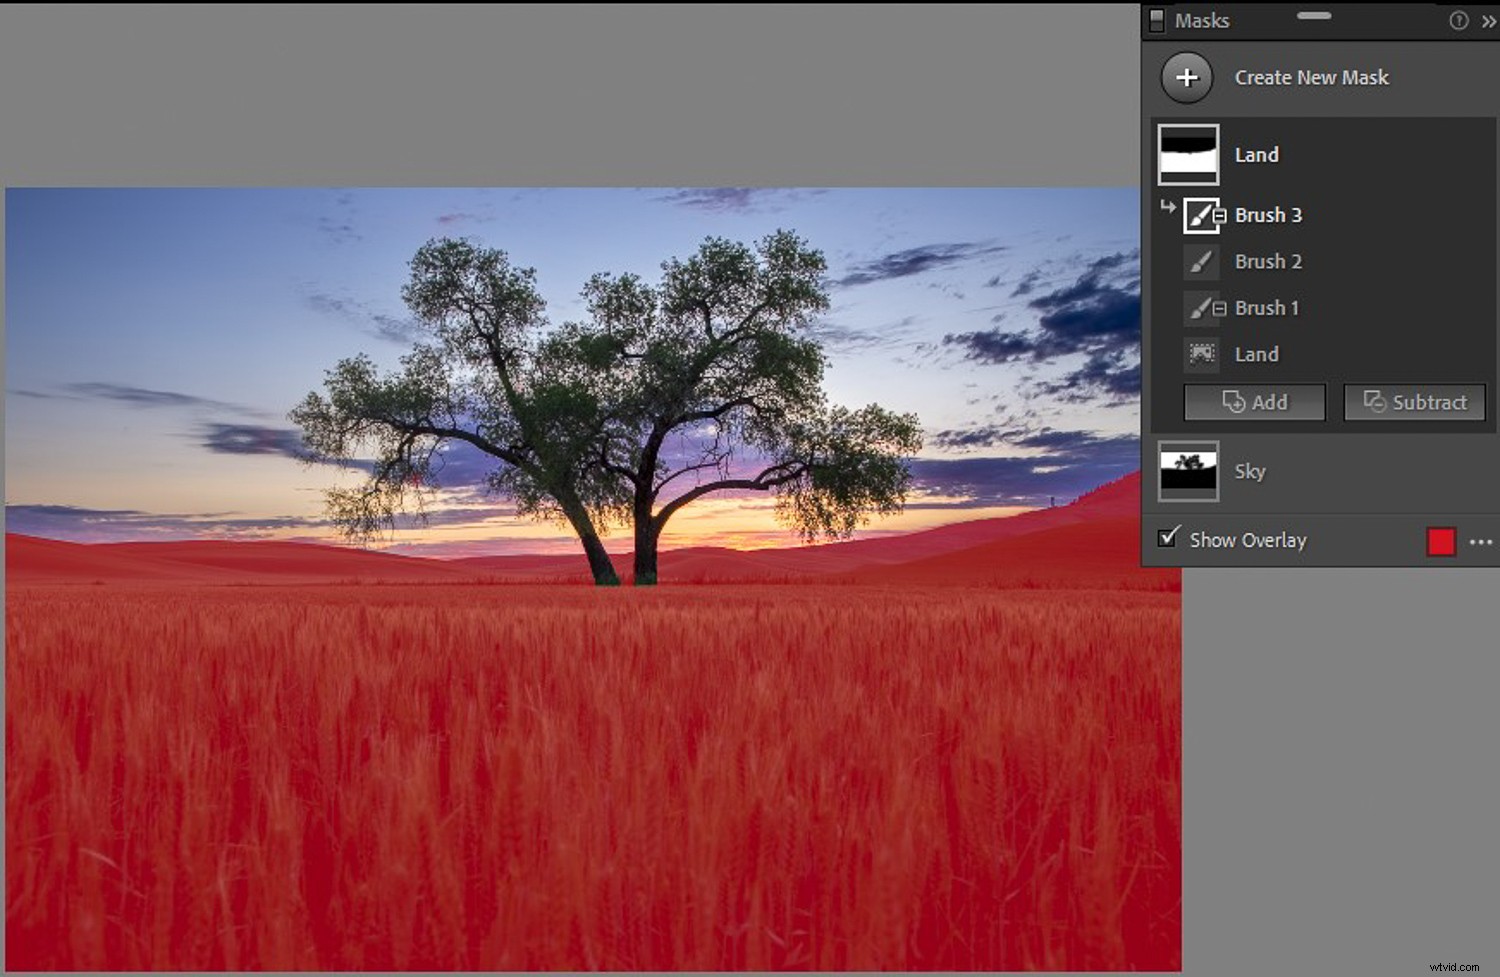Click the Create New Mask plus icon
Image resolution: width=1500 pixels, height=977 pixels.
coord(1186,77)
